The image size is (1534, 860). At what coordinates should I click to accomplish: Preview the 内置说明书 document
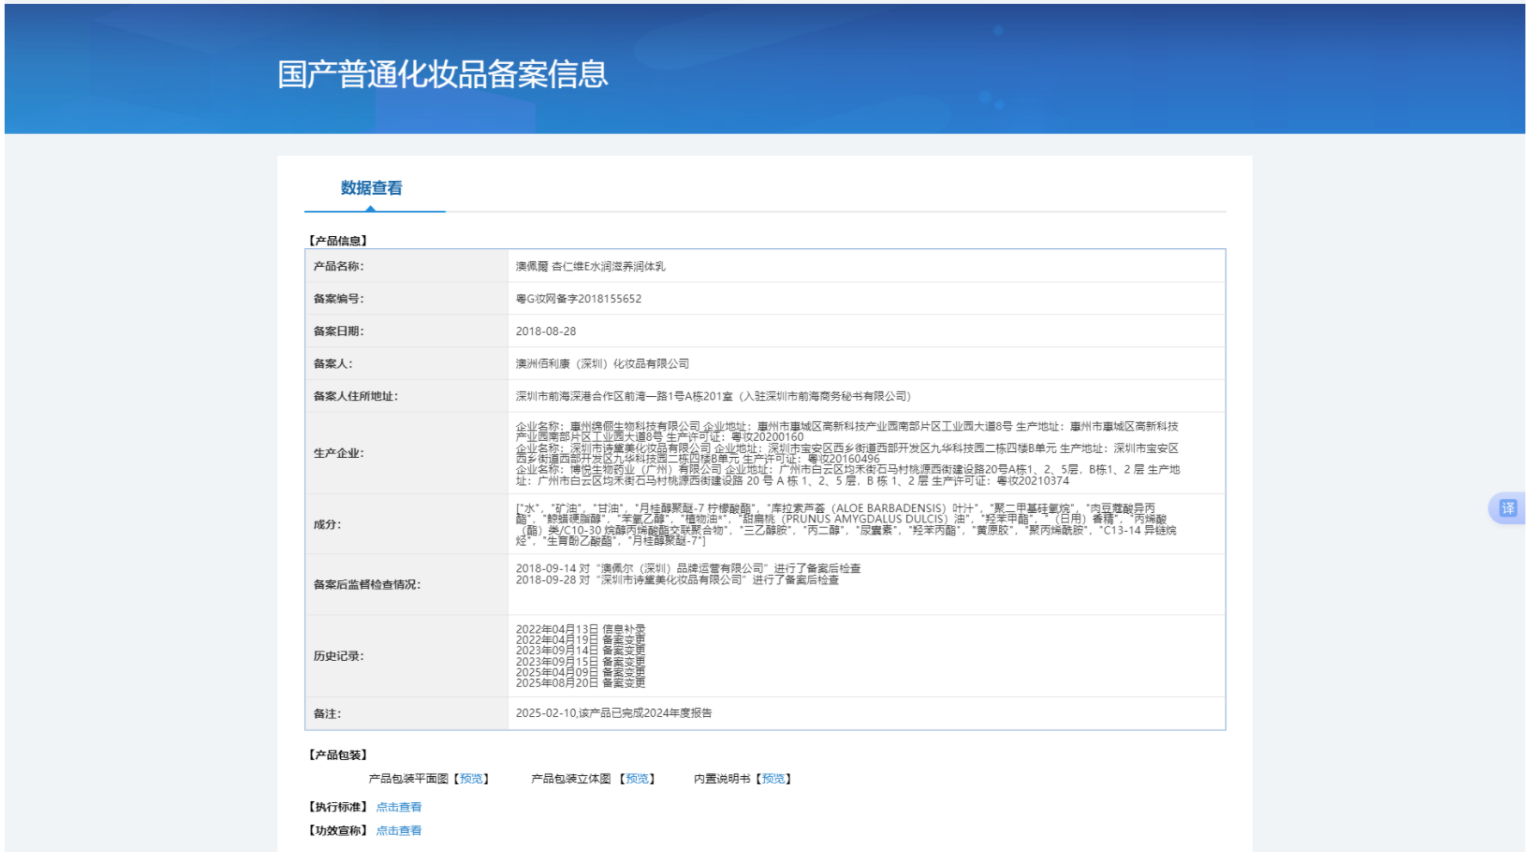773,779
